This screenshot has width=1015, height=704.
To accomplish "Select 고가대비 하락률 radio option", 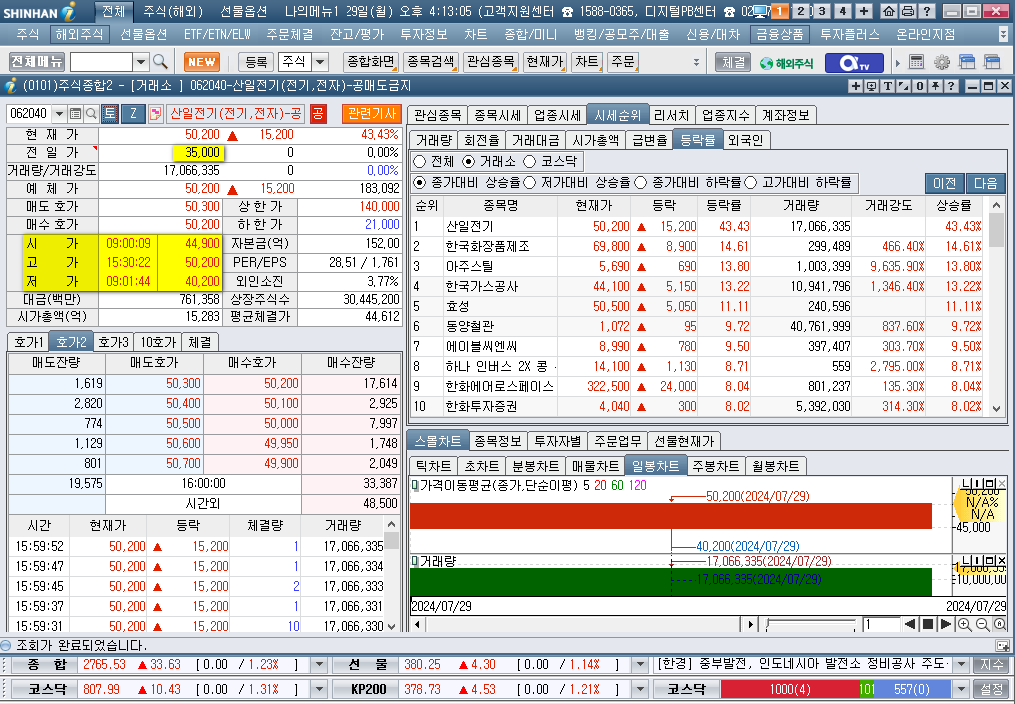I will (751, 182).
